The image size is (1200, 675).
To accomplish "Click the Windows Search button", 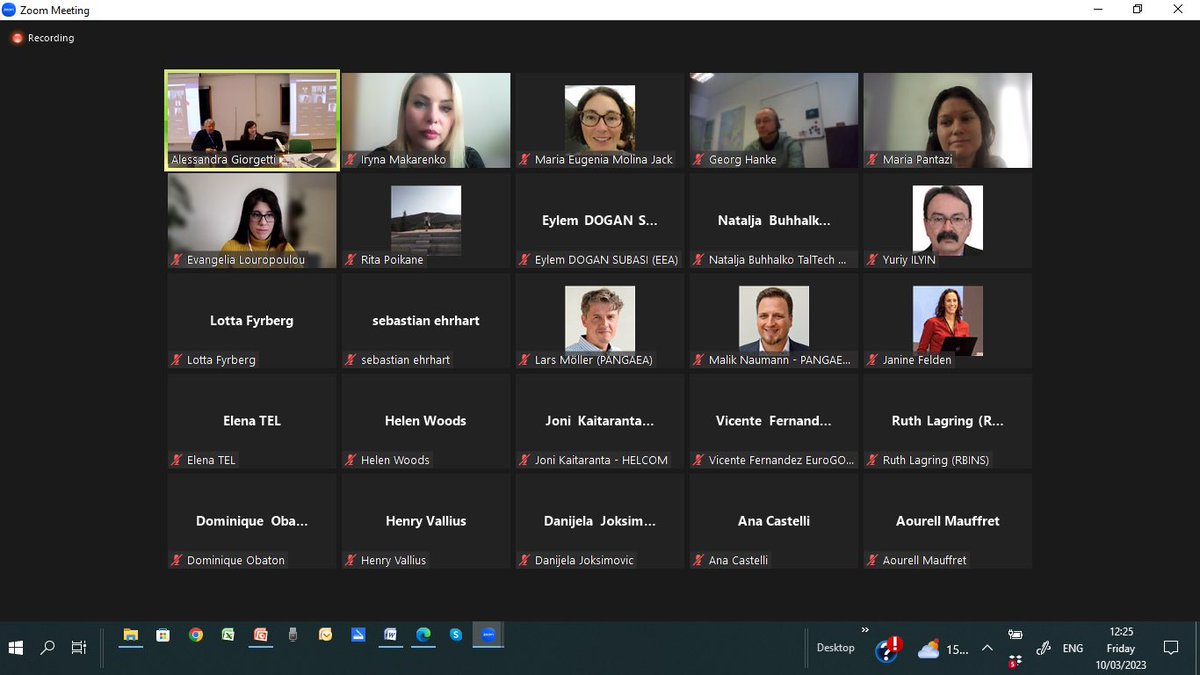I will 47,648.
